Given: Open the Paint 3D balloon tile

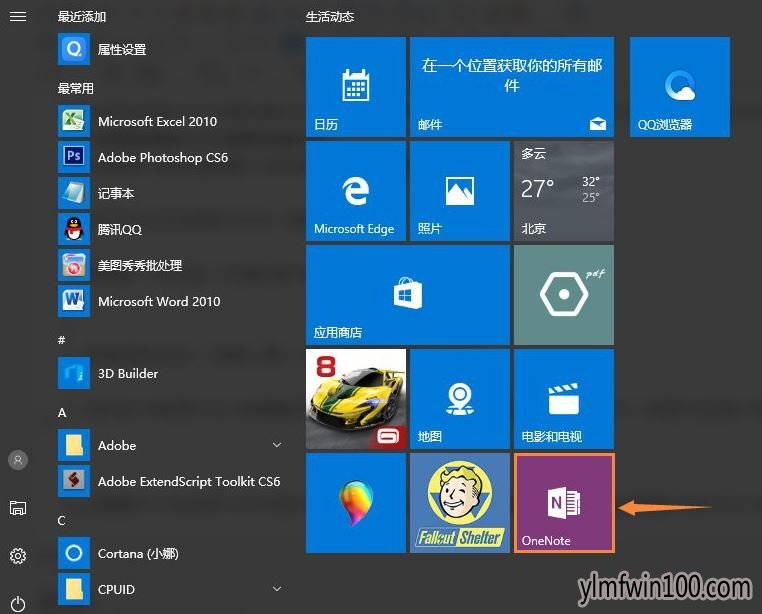Looking at the screenshot, I should pyautogui.click(x=356, y=503).
